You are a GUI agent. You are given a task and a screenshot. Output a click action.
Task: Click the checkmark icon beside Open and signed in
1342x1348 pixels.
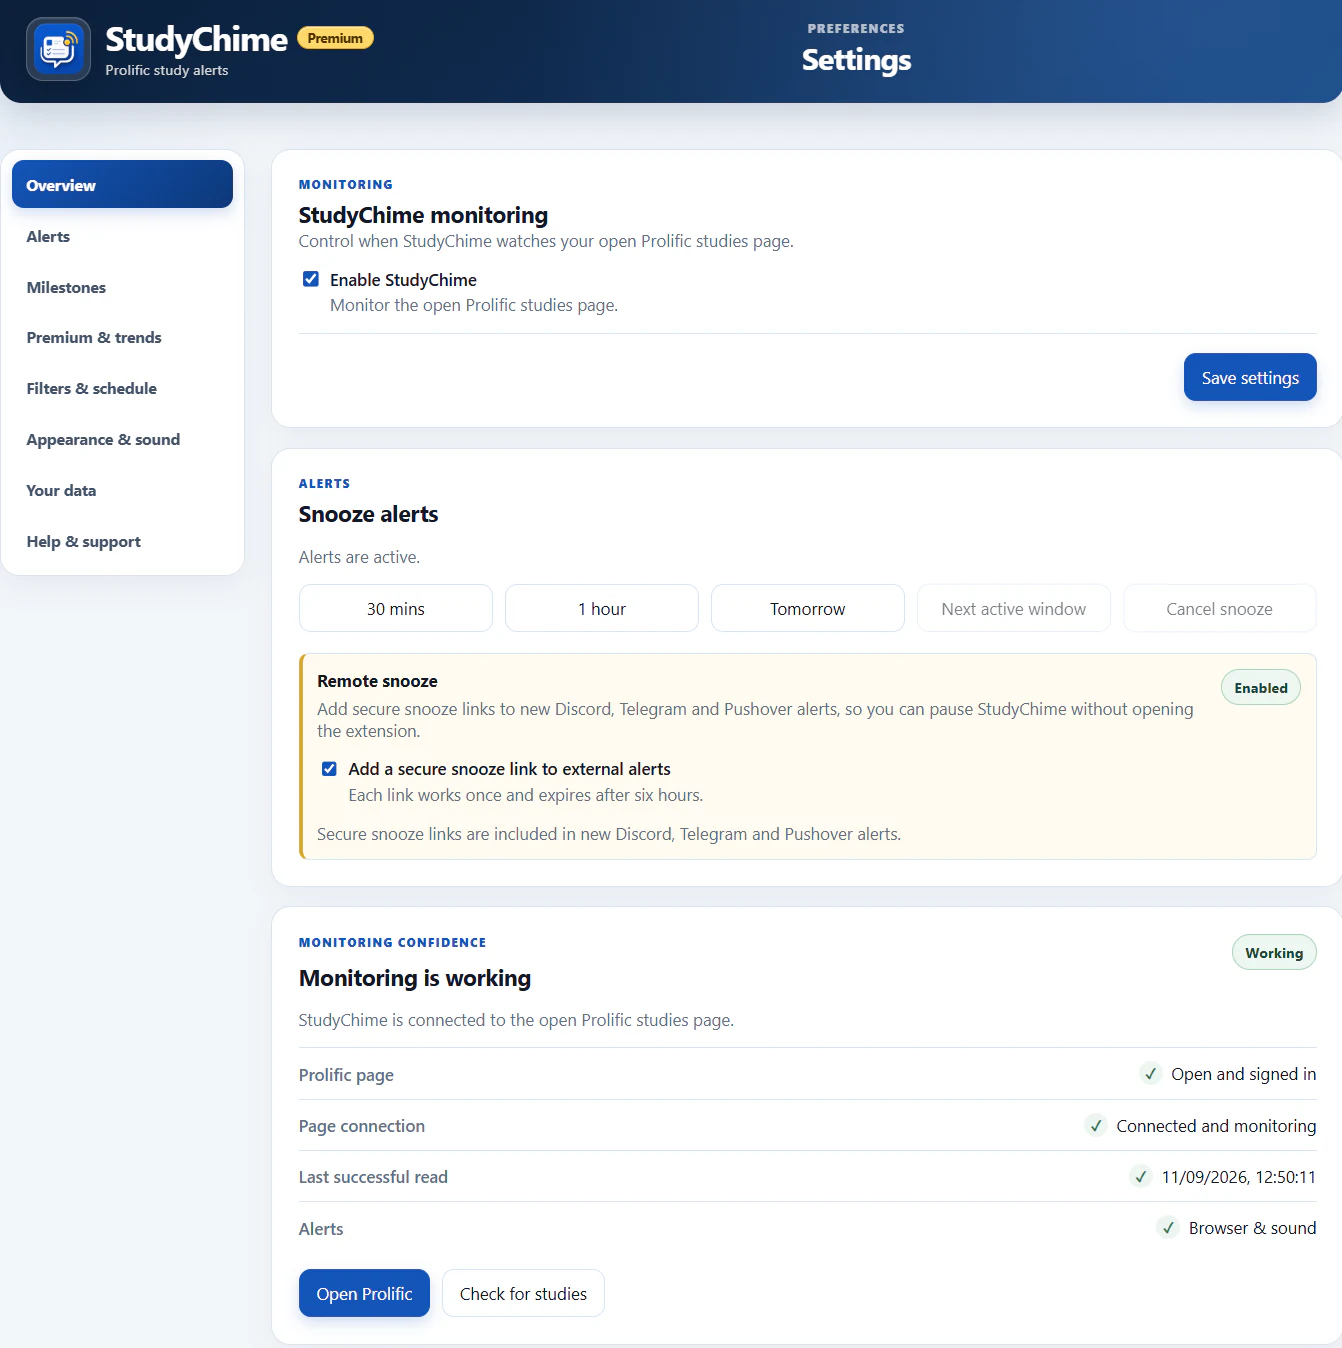pos(1151,1074)
